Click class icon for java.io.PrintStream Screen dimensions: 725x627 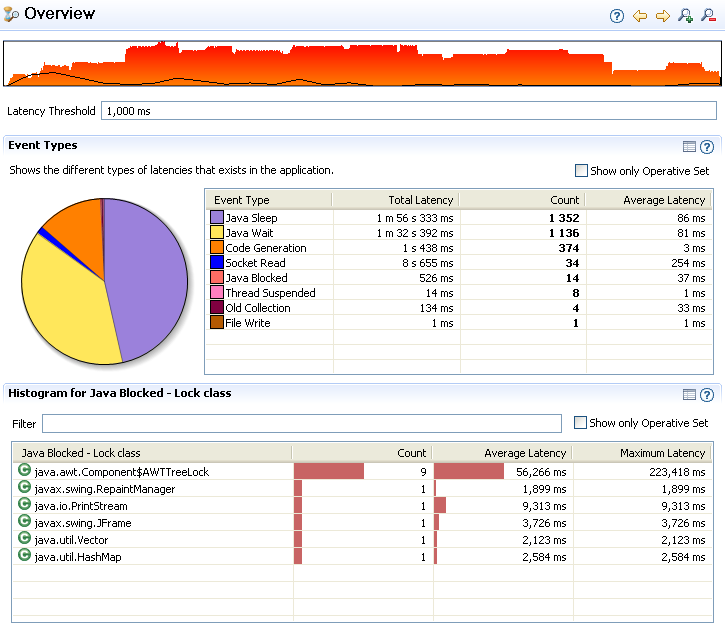pos(24,504)
